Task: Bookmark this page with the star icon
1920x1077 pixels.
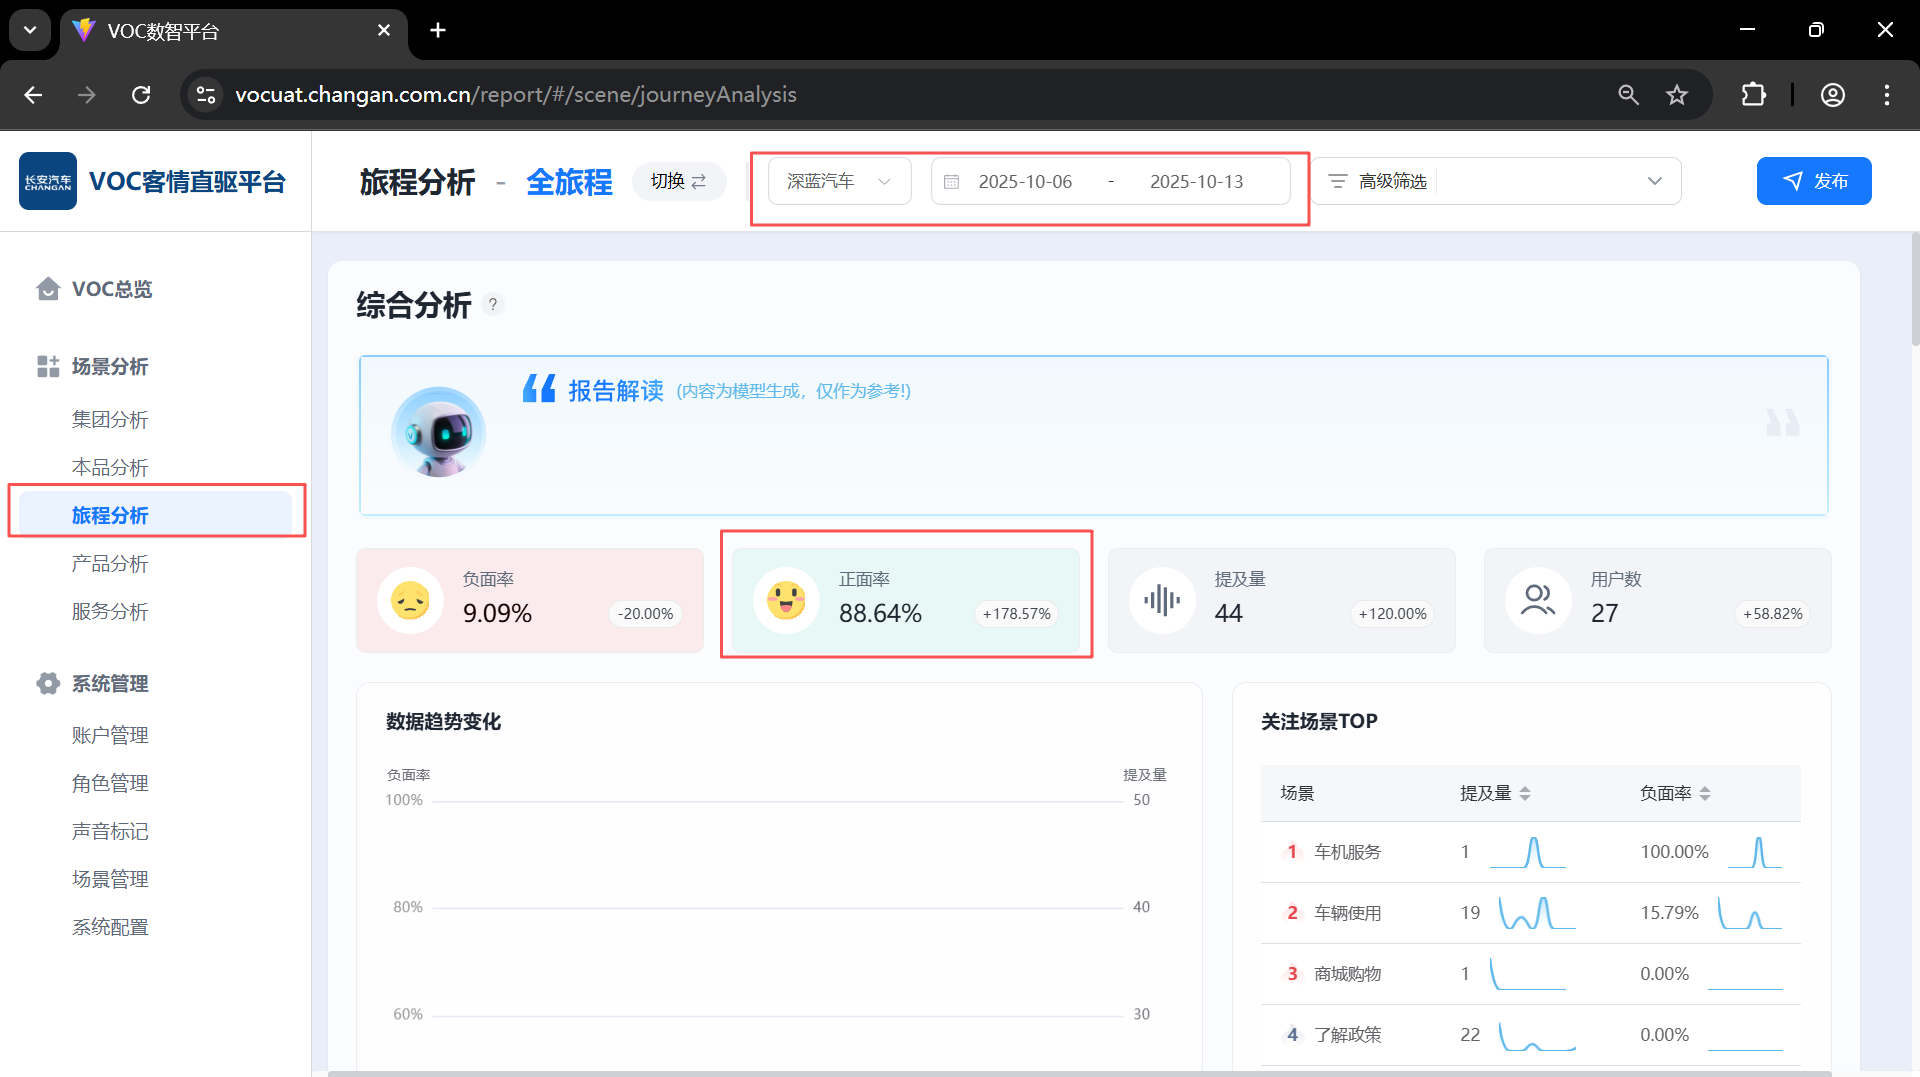Action: [x=1677, y=95]
